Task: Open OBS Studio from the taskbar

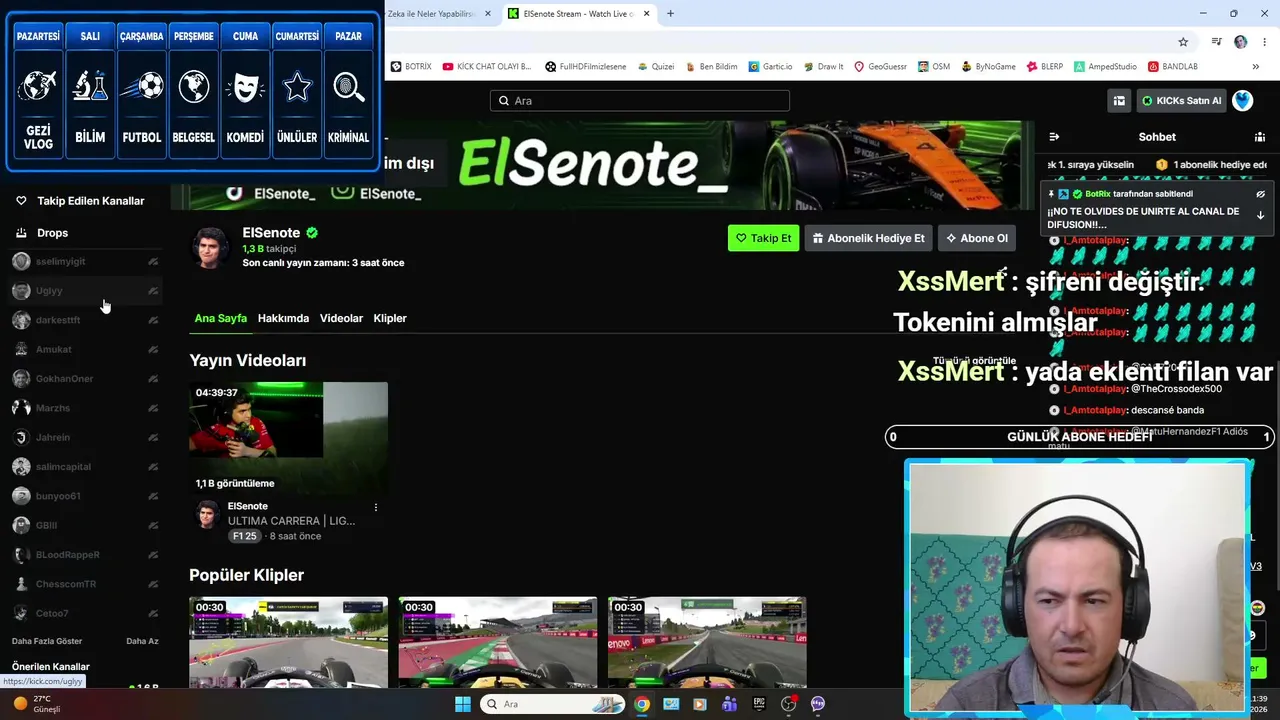Action: pos(788,704)
